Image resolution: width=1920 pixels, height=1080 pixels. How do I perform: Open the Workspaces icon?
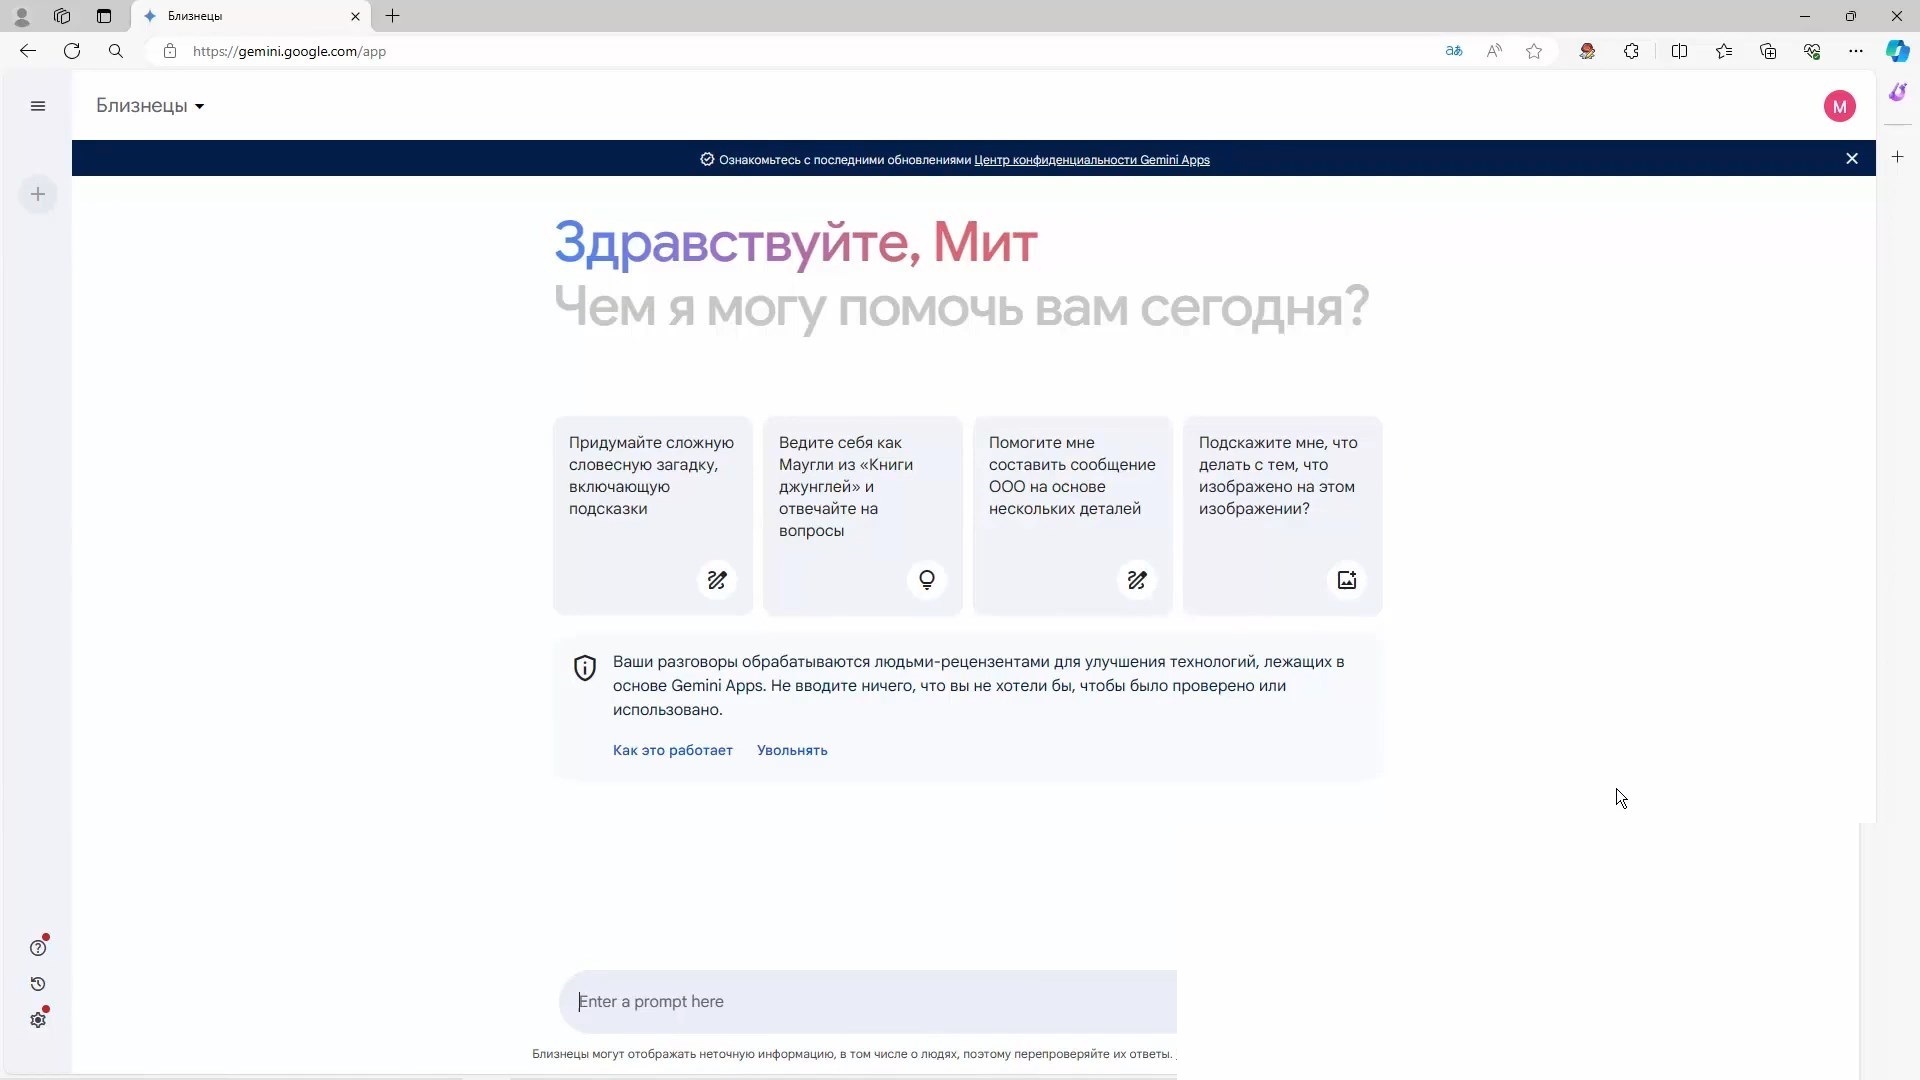click(62, 16)
